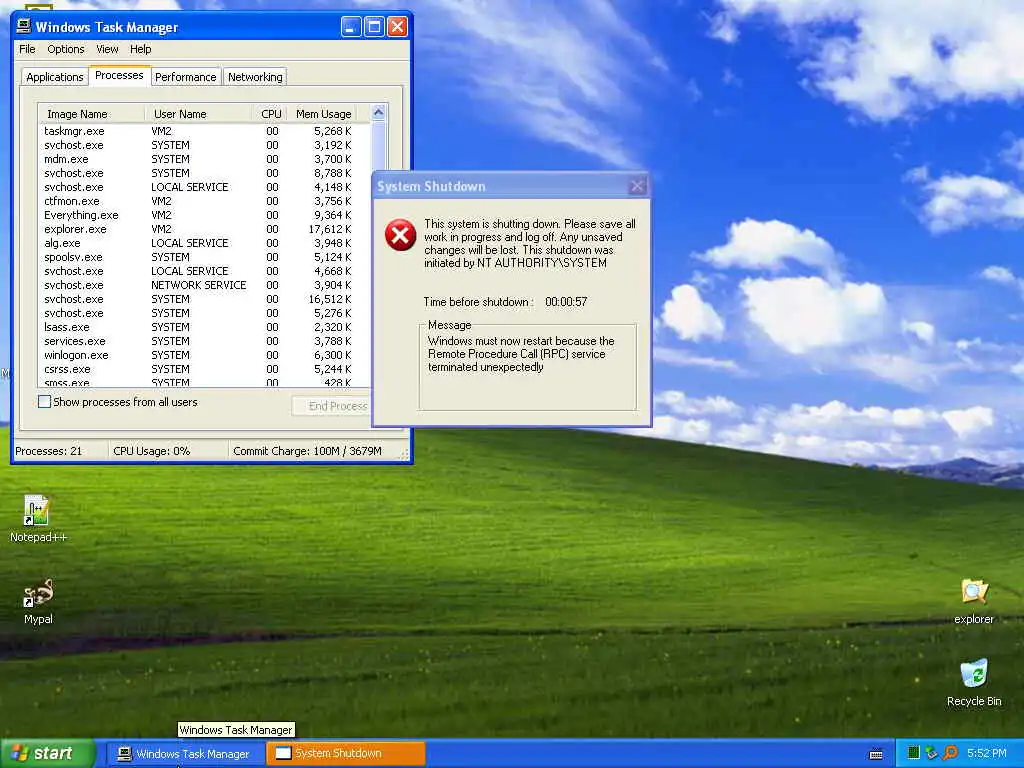Click the Task Manager CPU meter tray icon

(914, 753)
